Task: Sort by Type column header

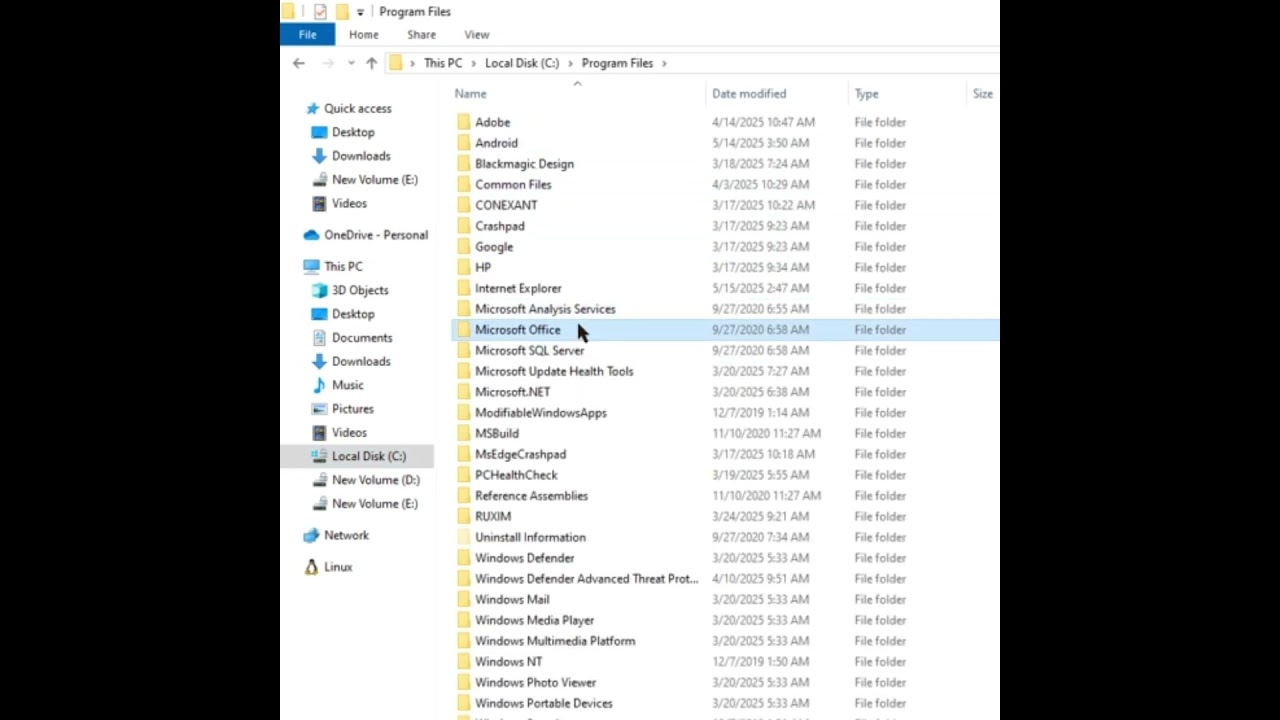Action: click(866, 94)
